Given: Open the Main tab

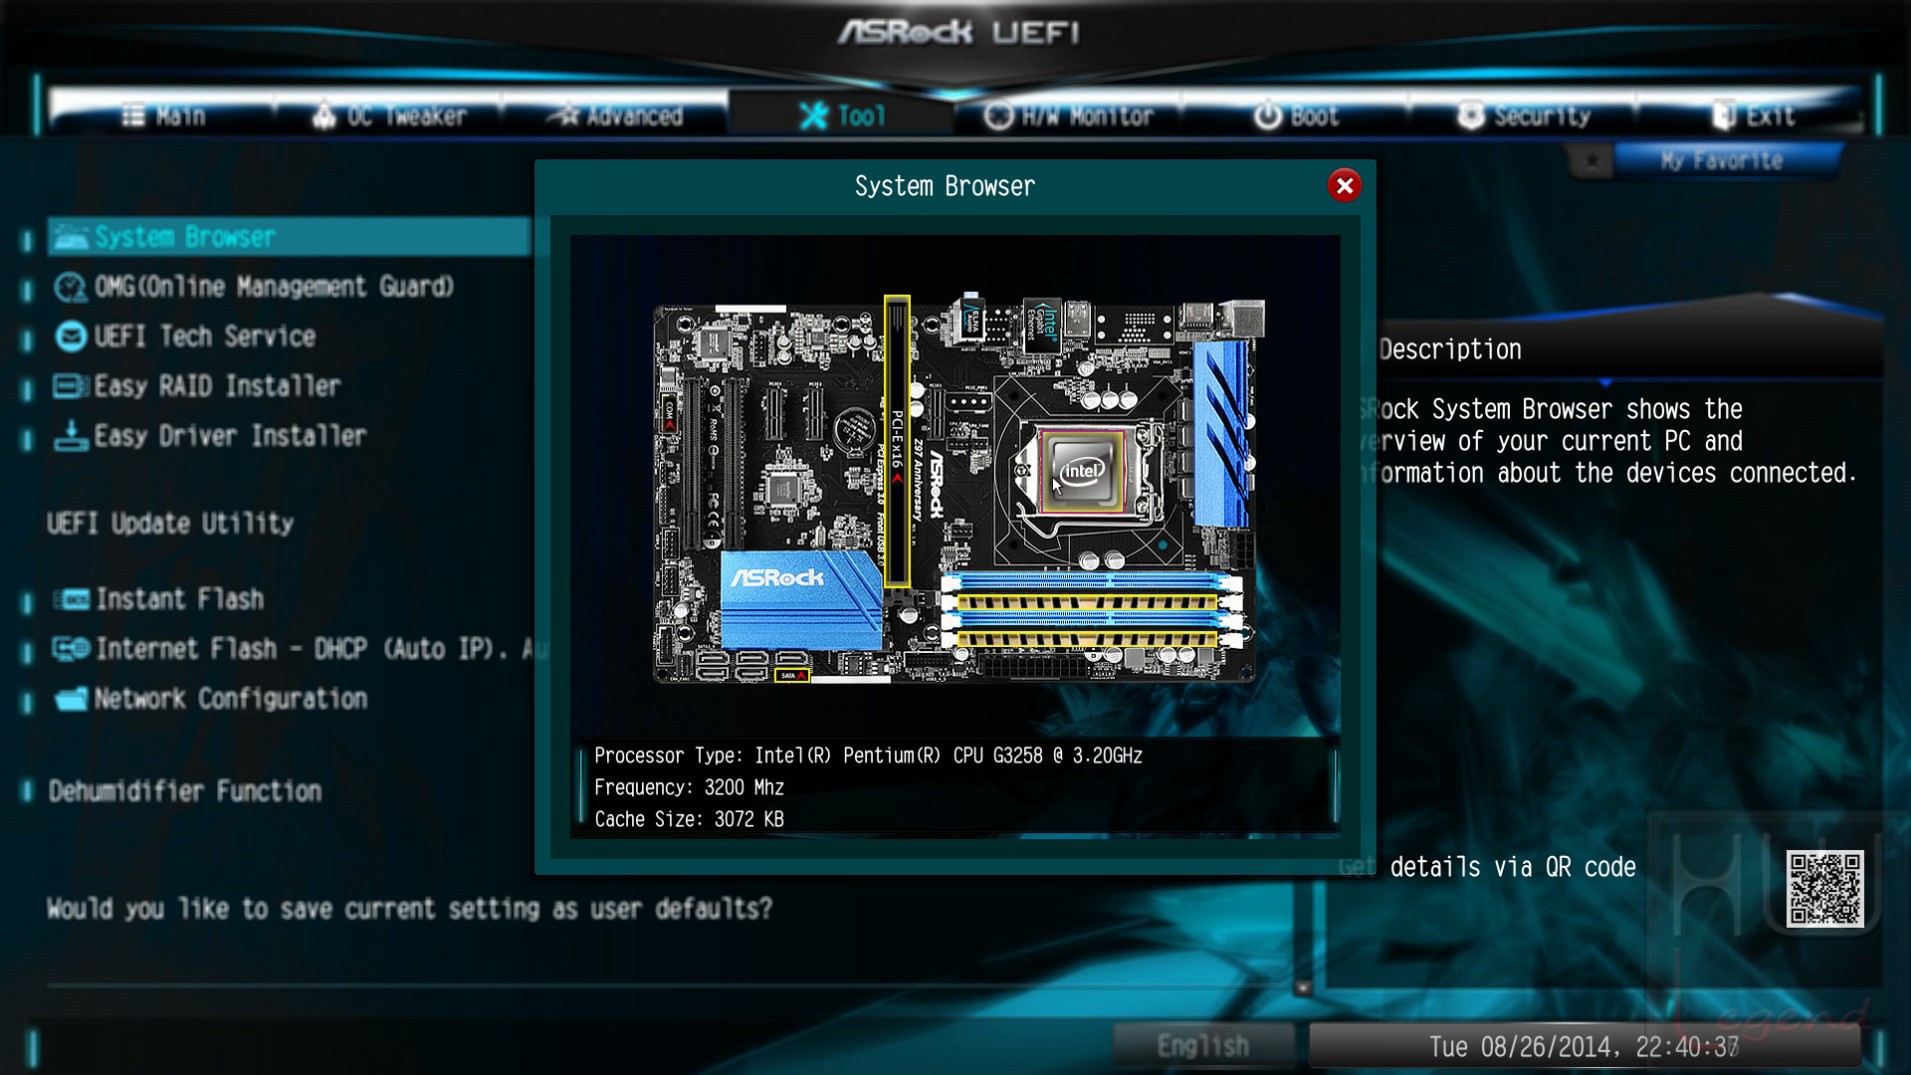Looking at the screenshot, I should (x=164, y=116).
